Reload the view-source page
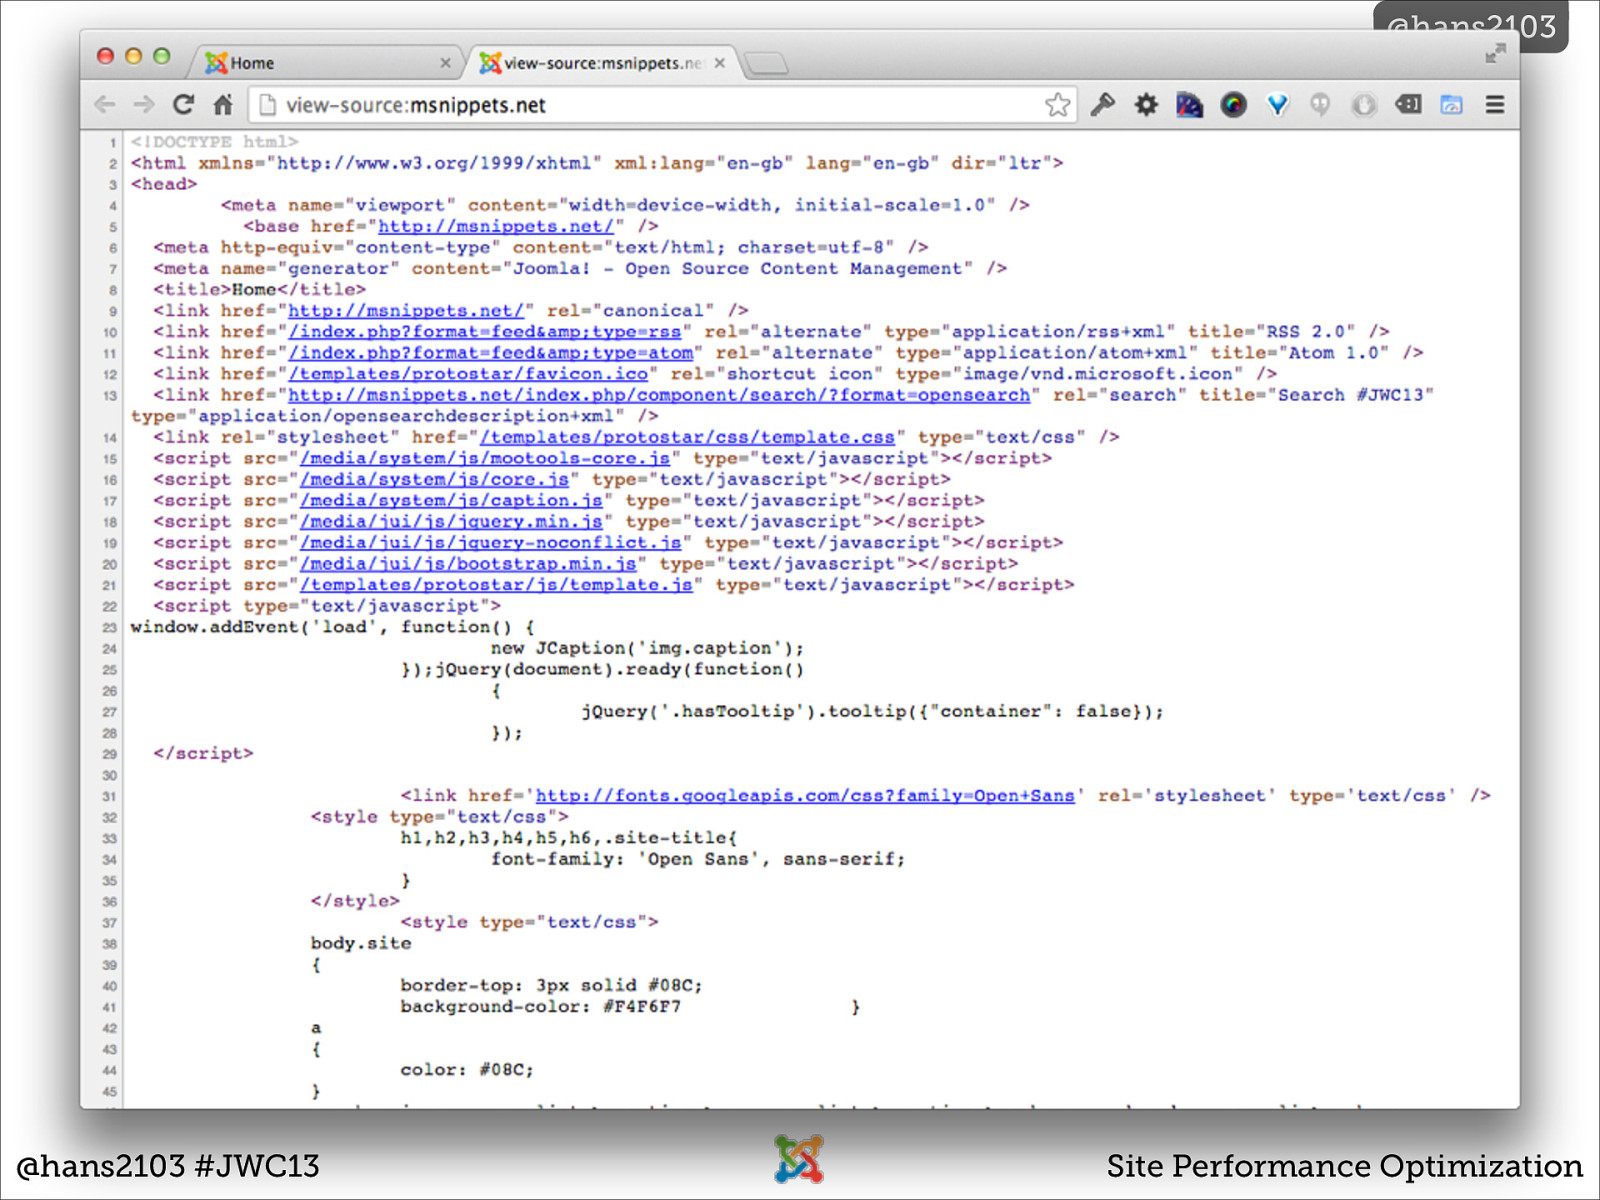The width and height of the screenshot is (1600, 1200). point(183,104)
